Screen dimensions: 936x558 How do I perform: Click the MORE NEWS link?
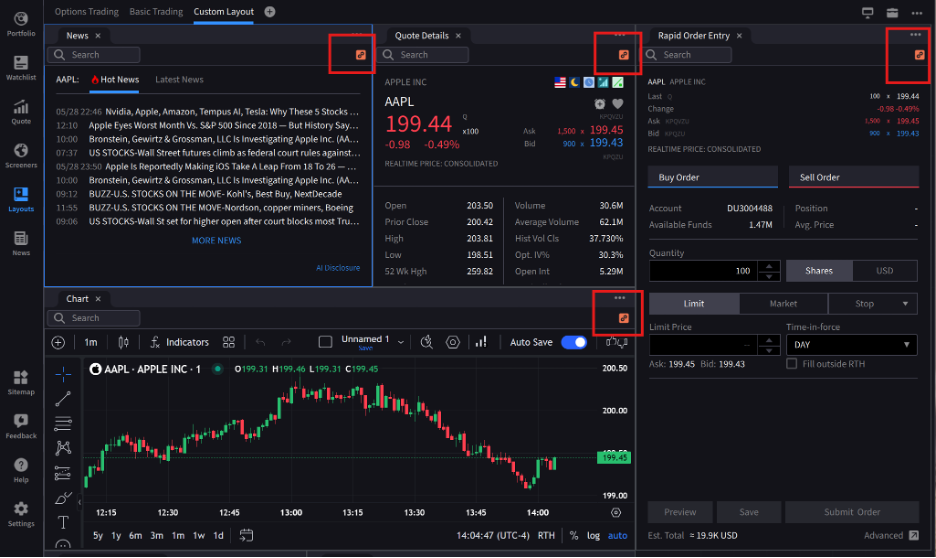(216, 240)
